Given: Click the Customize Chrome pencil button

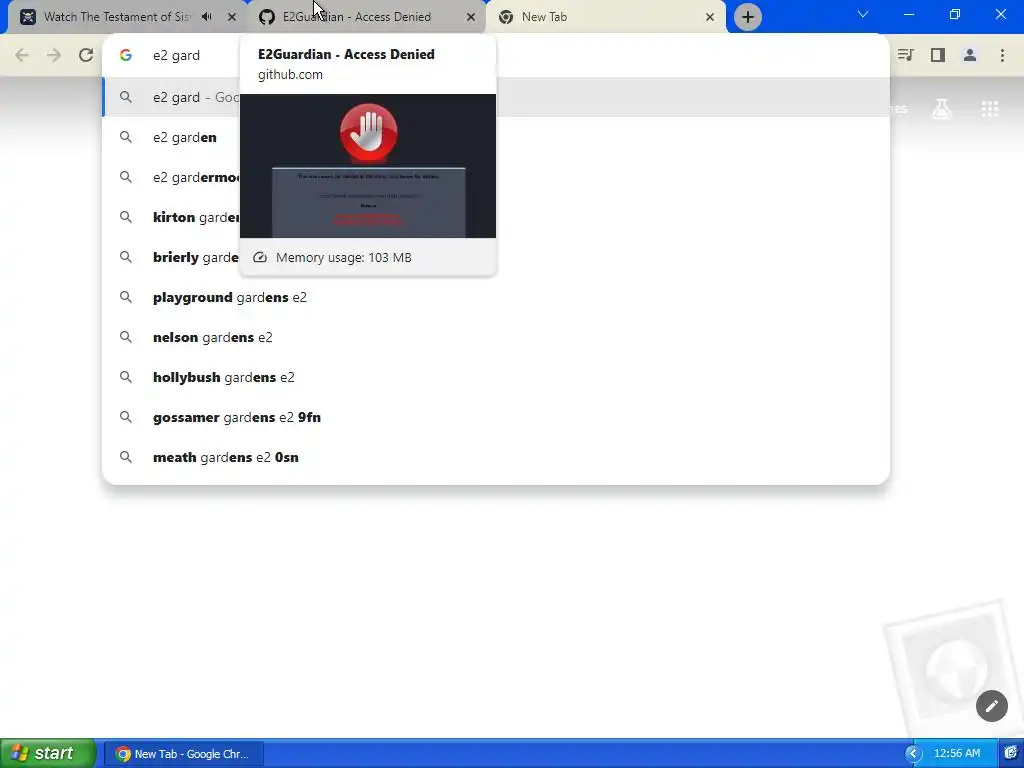Looking at the screenshot, I should point(991,706).
